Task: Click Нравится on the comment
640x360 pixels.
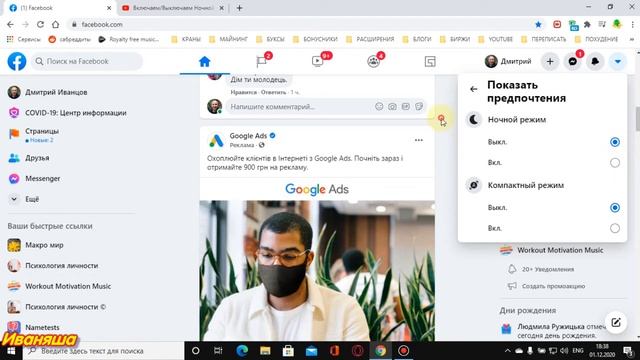Action: coord(244,92)
